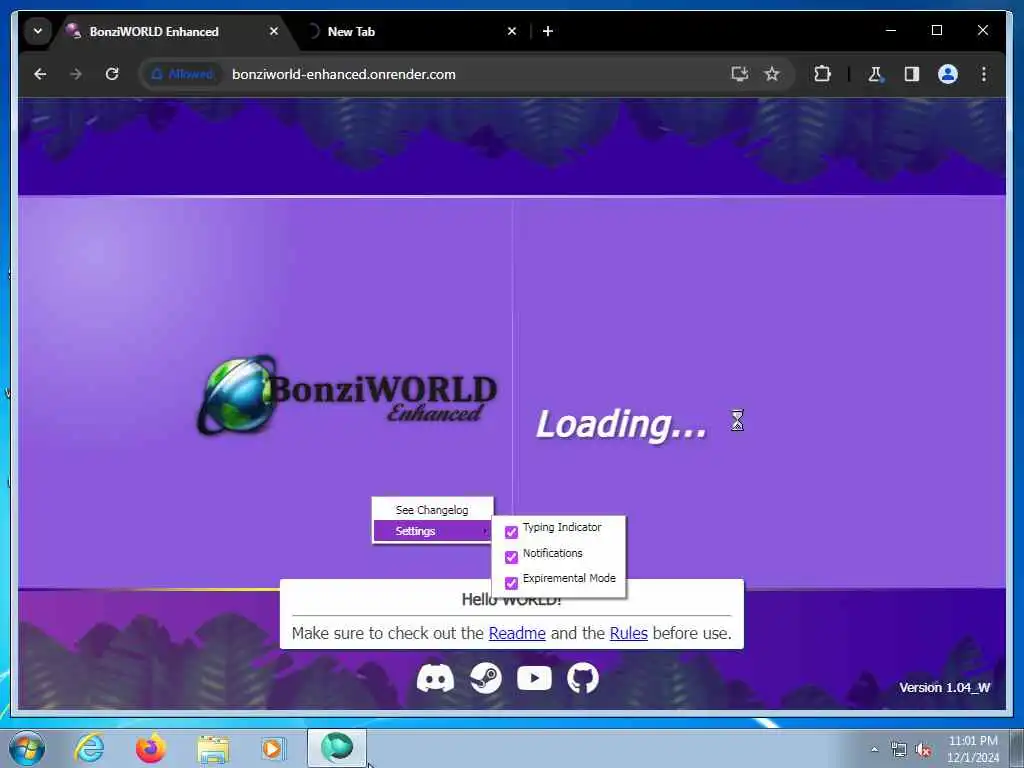1024x768 pixels.
Task: Click the browser forward arrow
Action: (76, 74)
